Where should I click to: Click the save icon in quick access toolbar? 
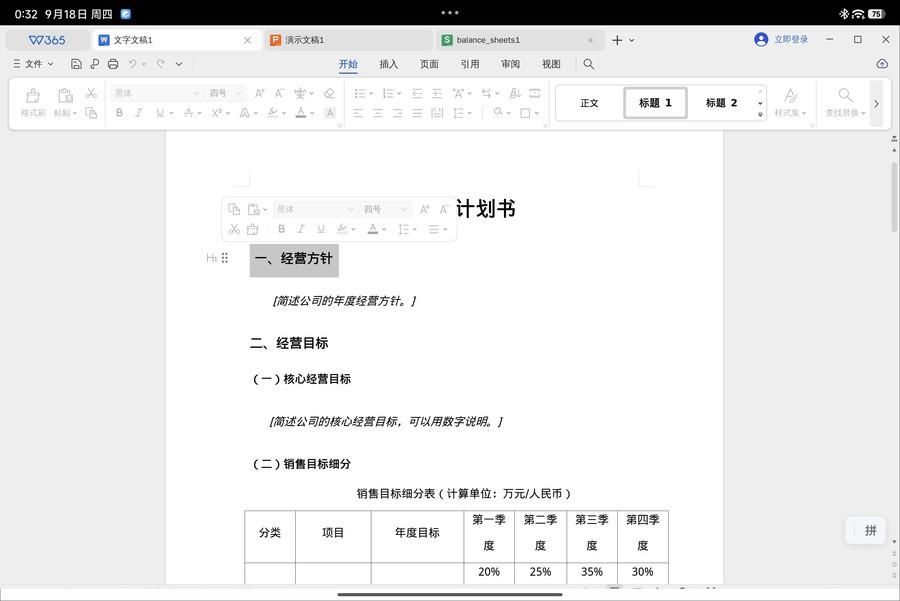tap(77, 64)
